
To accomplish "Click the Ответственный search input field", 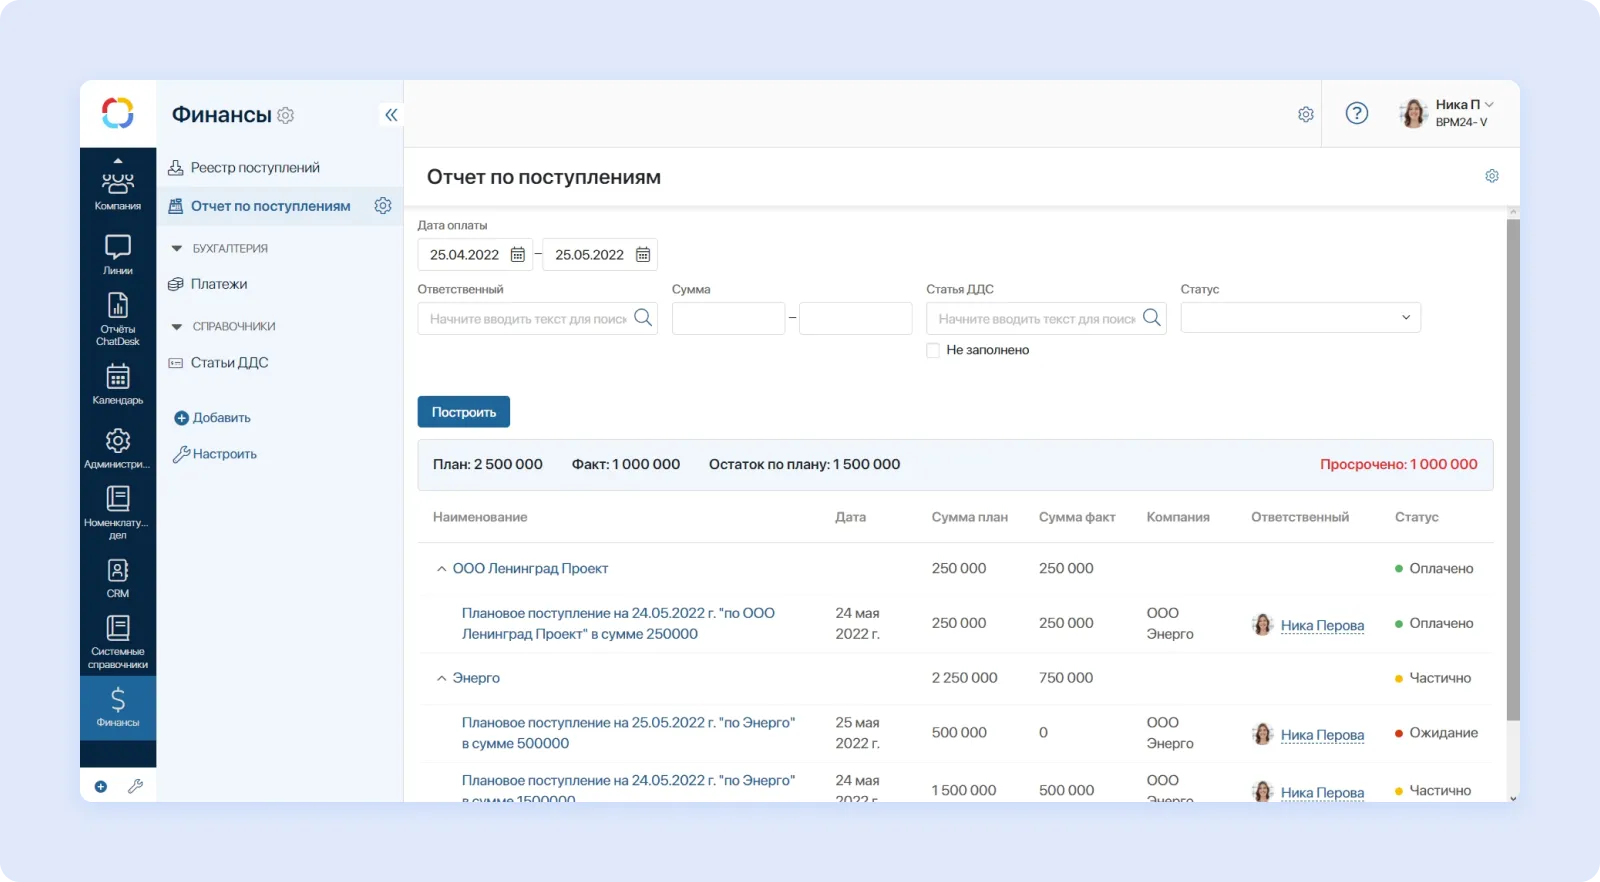I will pos(527,319).
